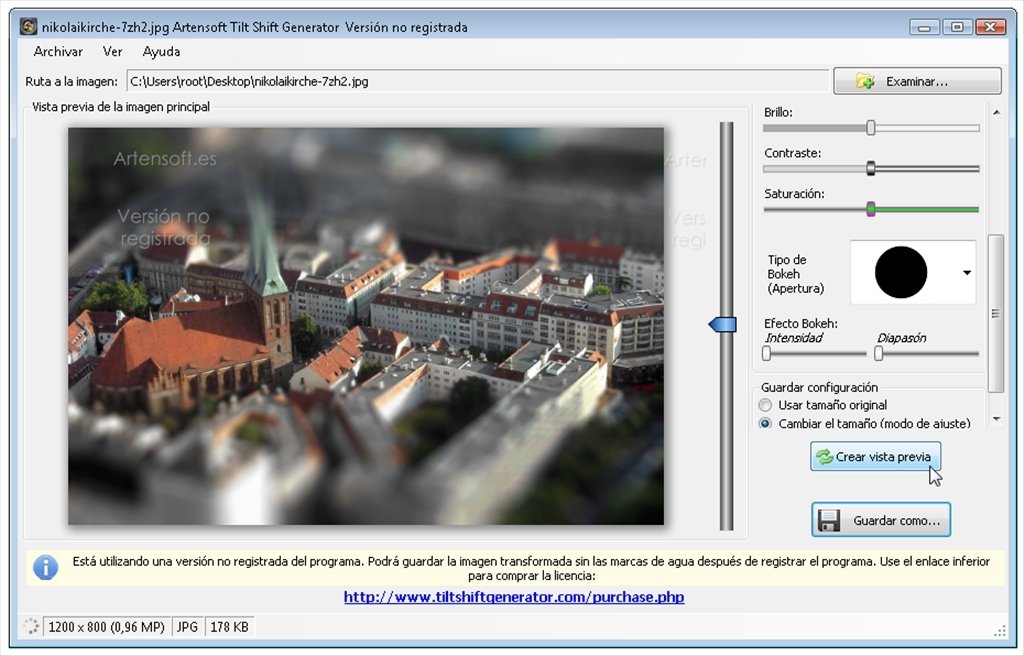Click the blue information icon

coord(46,567)
